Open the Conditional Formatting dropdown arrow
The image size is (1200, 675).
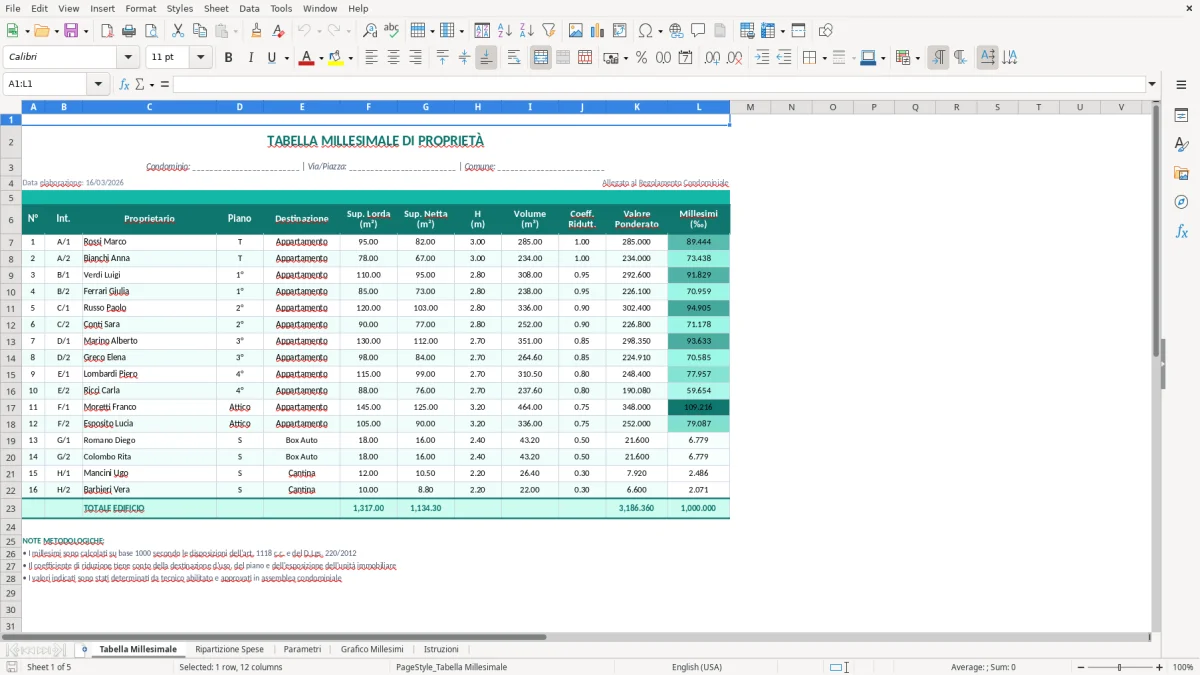917,58
